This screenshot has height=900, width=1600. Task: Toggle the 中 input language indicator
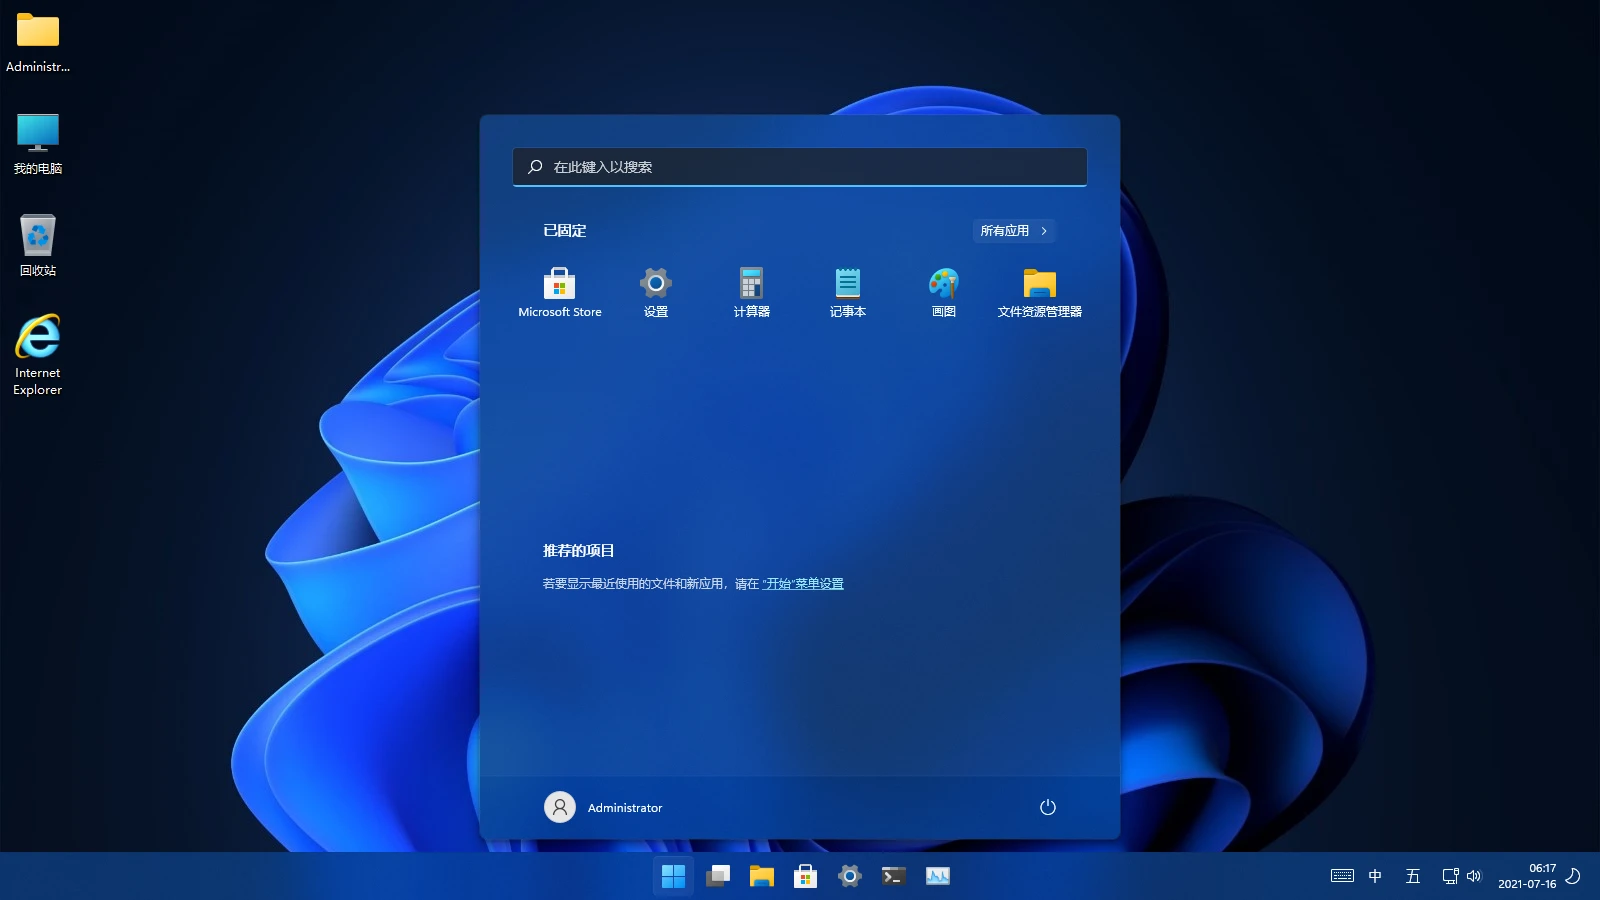1375,876
